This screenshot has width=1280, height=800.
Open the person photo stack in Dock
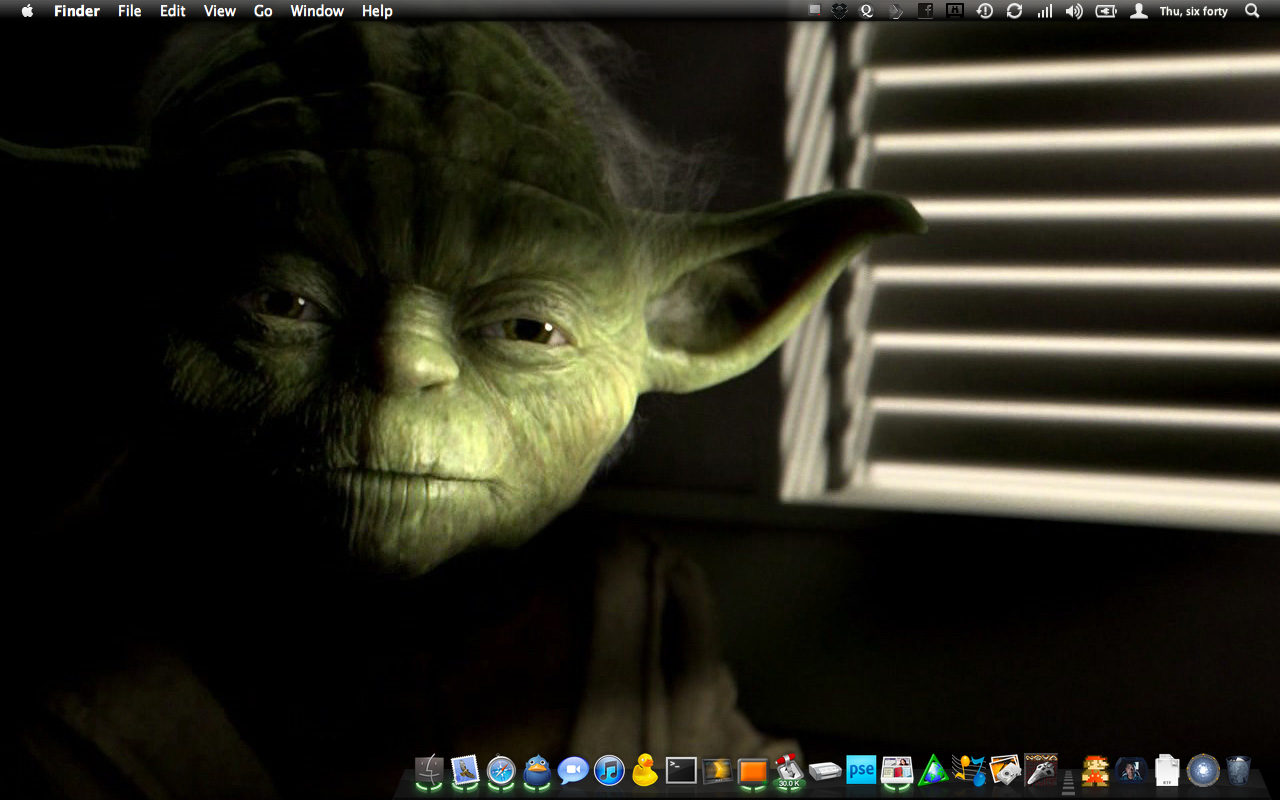point(1131,770)
